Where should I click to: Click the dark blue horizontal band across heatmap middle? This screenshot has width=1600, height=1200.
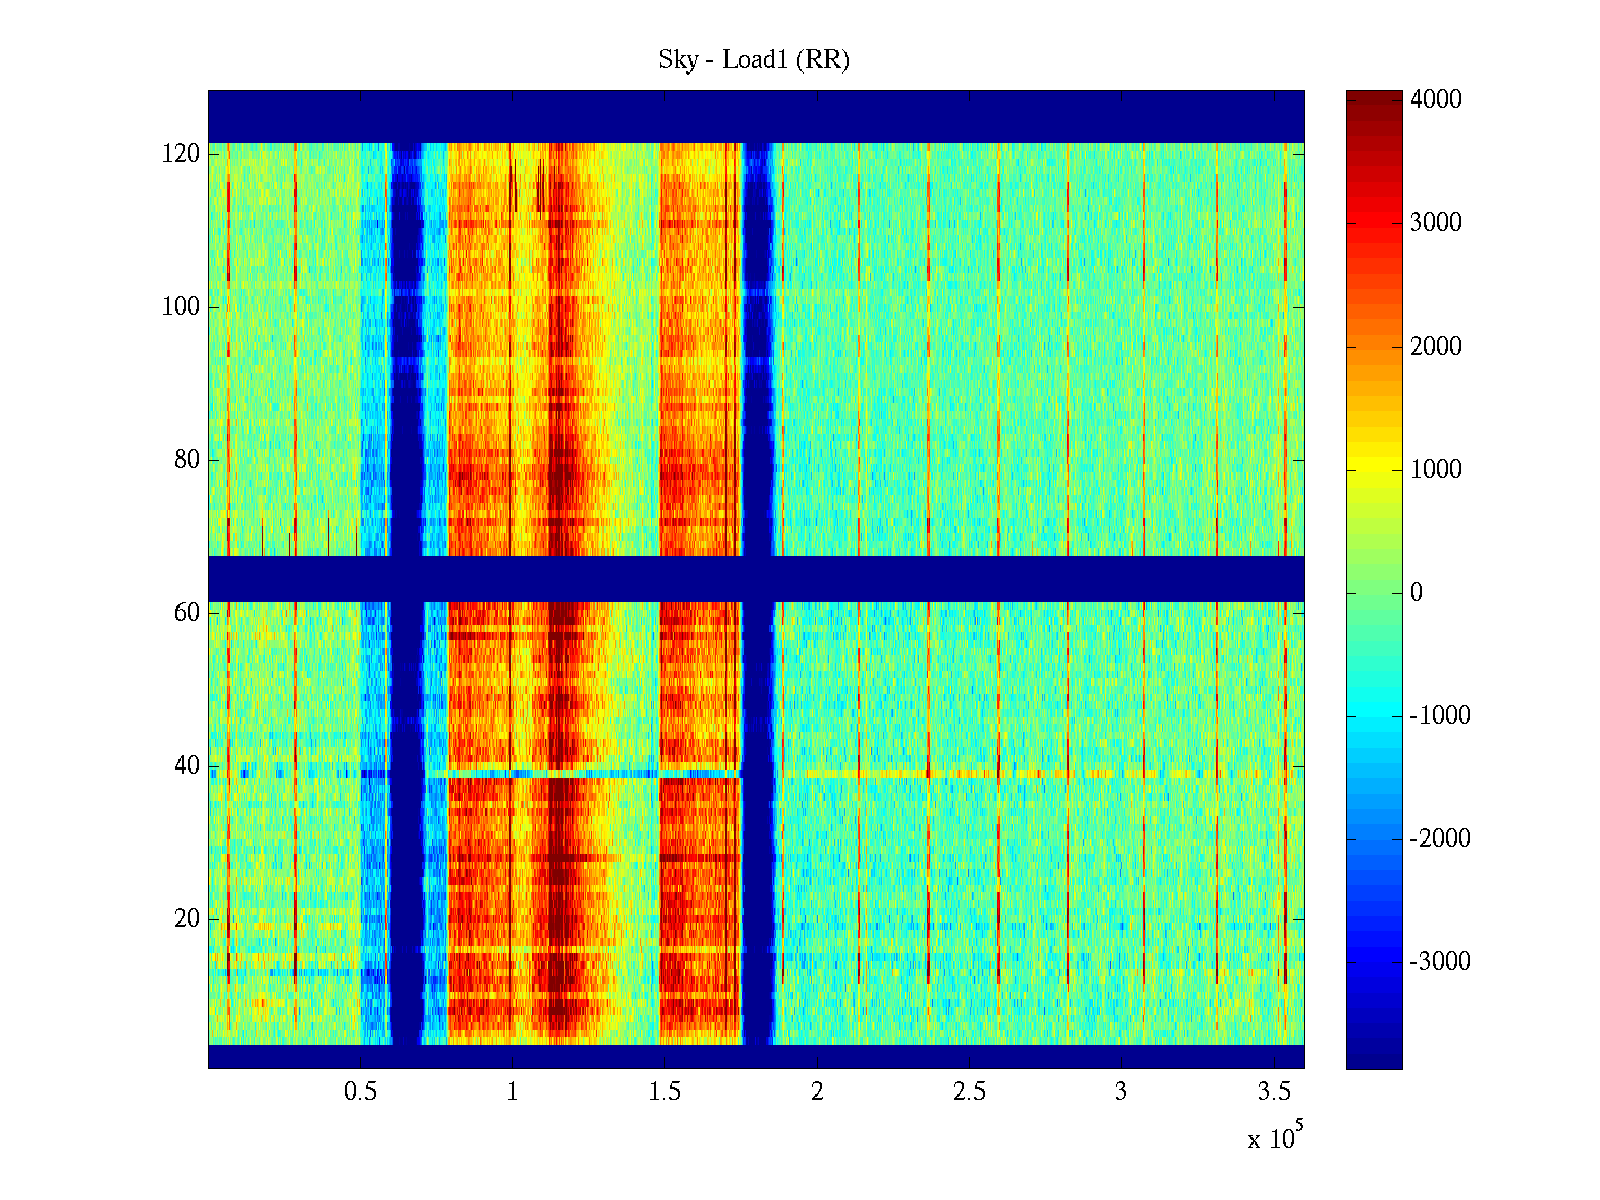[755, 578]
